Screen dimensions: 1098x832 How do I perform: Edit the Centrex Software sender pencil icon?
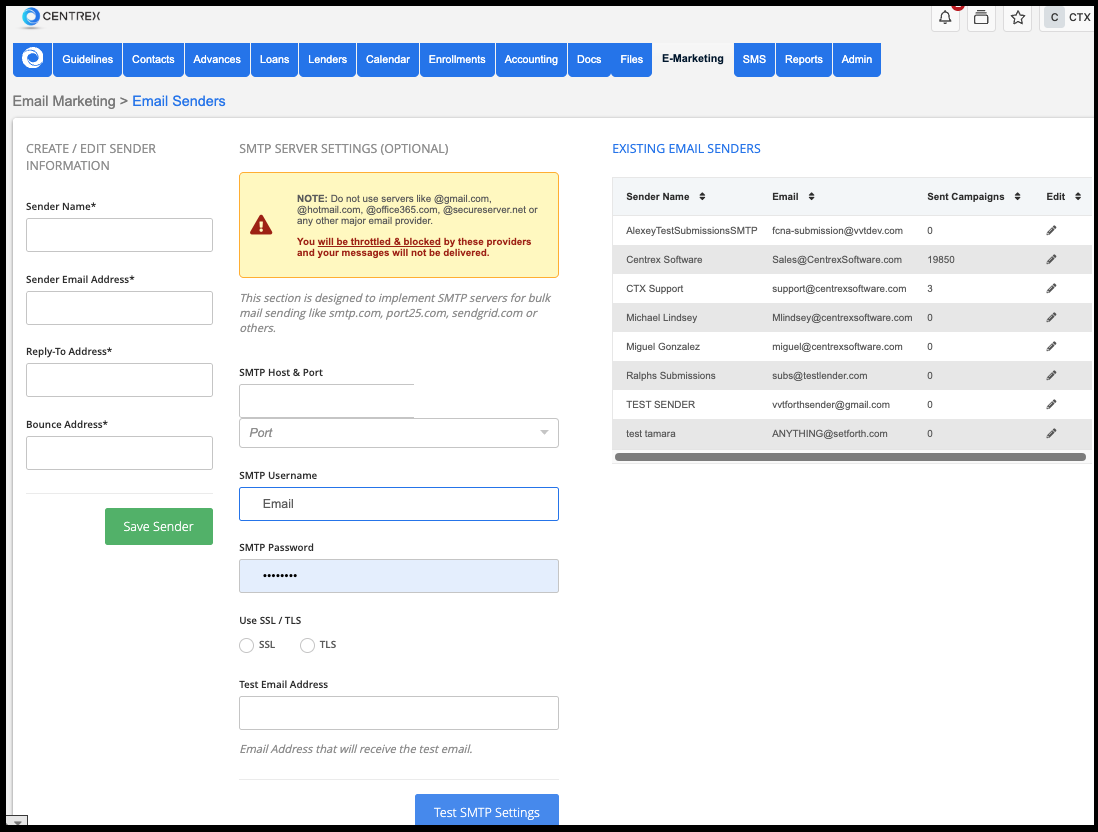click(x=1051, y=259)
